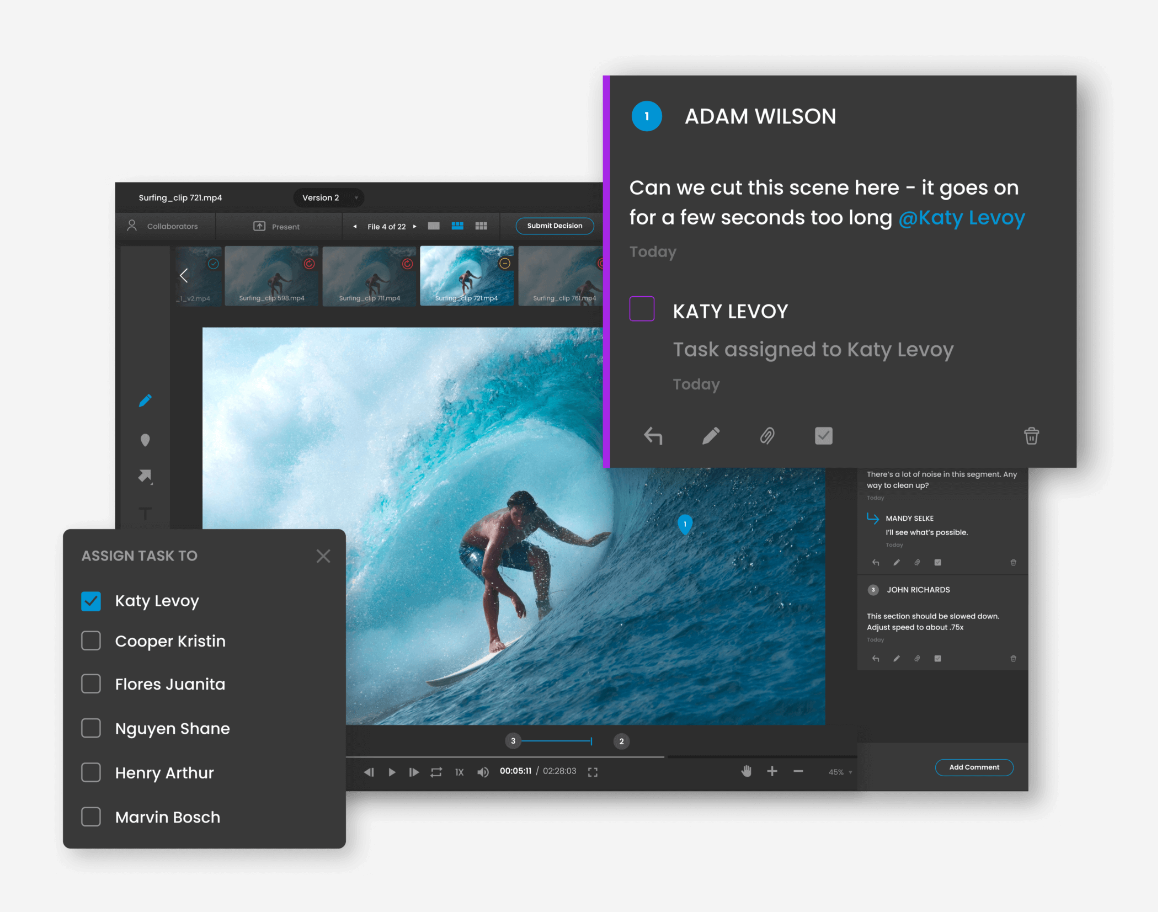
Task: Select the pencil annotation tool in the left sidebar
Action: coord(145,400)
